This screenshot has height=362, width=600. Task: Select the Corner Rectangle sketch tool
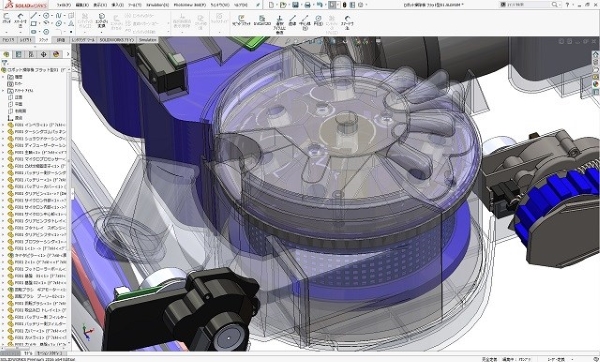(34, 24)
